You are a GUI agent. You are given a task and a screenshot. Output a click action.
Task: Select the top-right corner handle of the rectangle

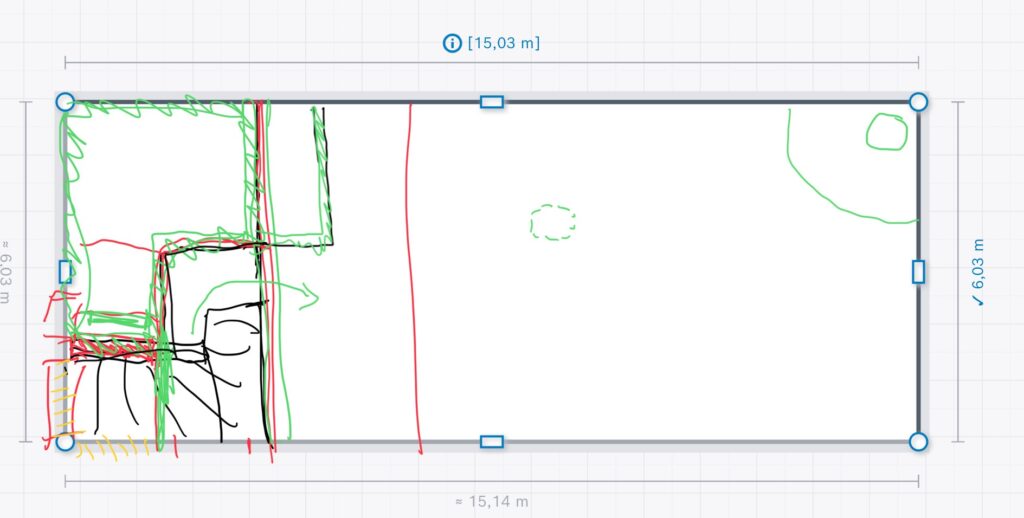(918, 102)
